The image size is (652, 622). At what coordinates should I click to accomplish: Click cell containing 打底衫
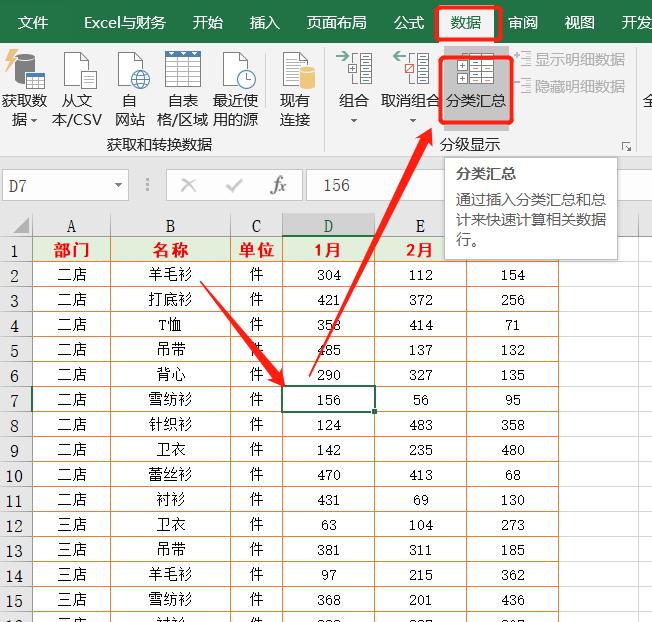tap(170, 299)
